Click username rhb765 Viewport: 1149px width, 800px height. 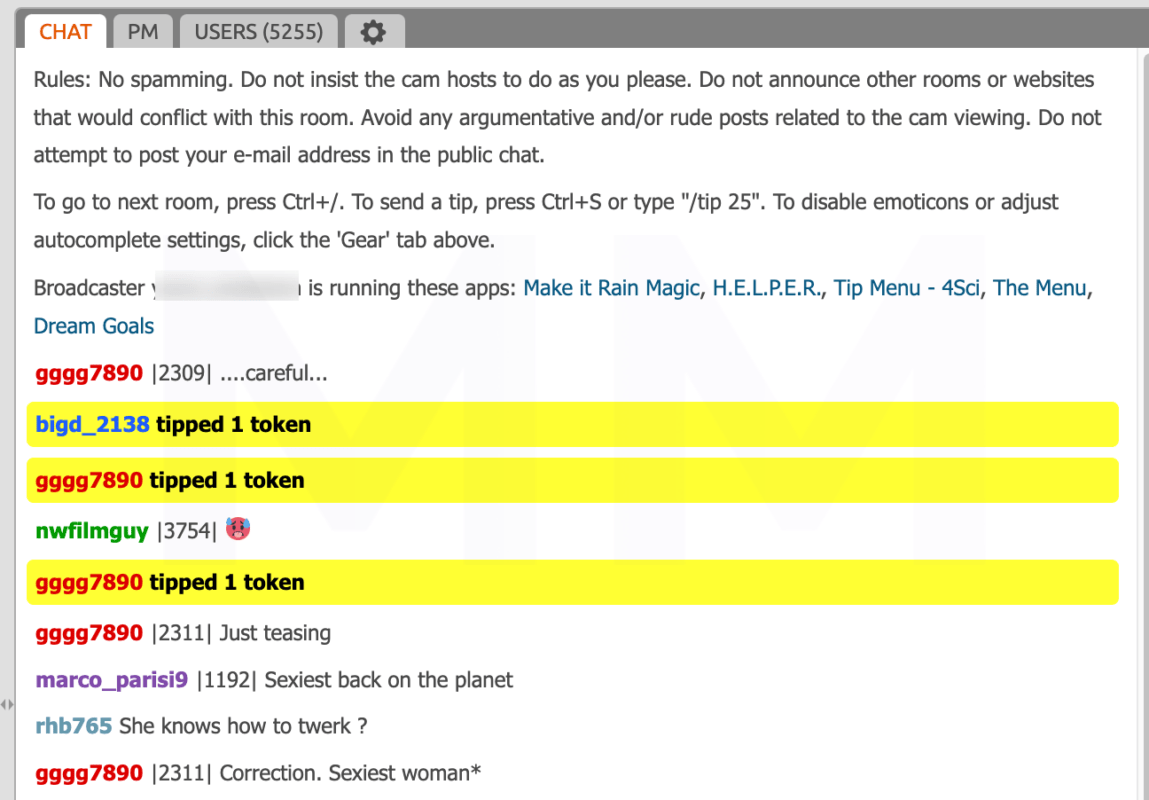pos(73,726)
